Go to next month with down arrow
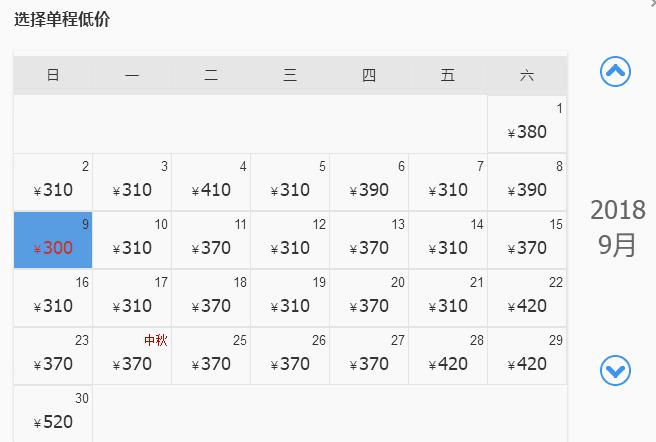 [x=615, y=371]
